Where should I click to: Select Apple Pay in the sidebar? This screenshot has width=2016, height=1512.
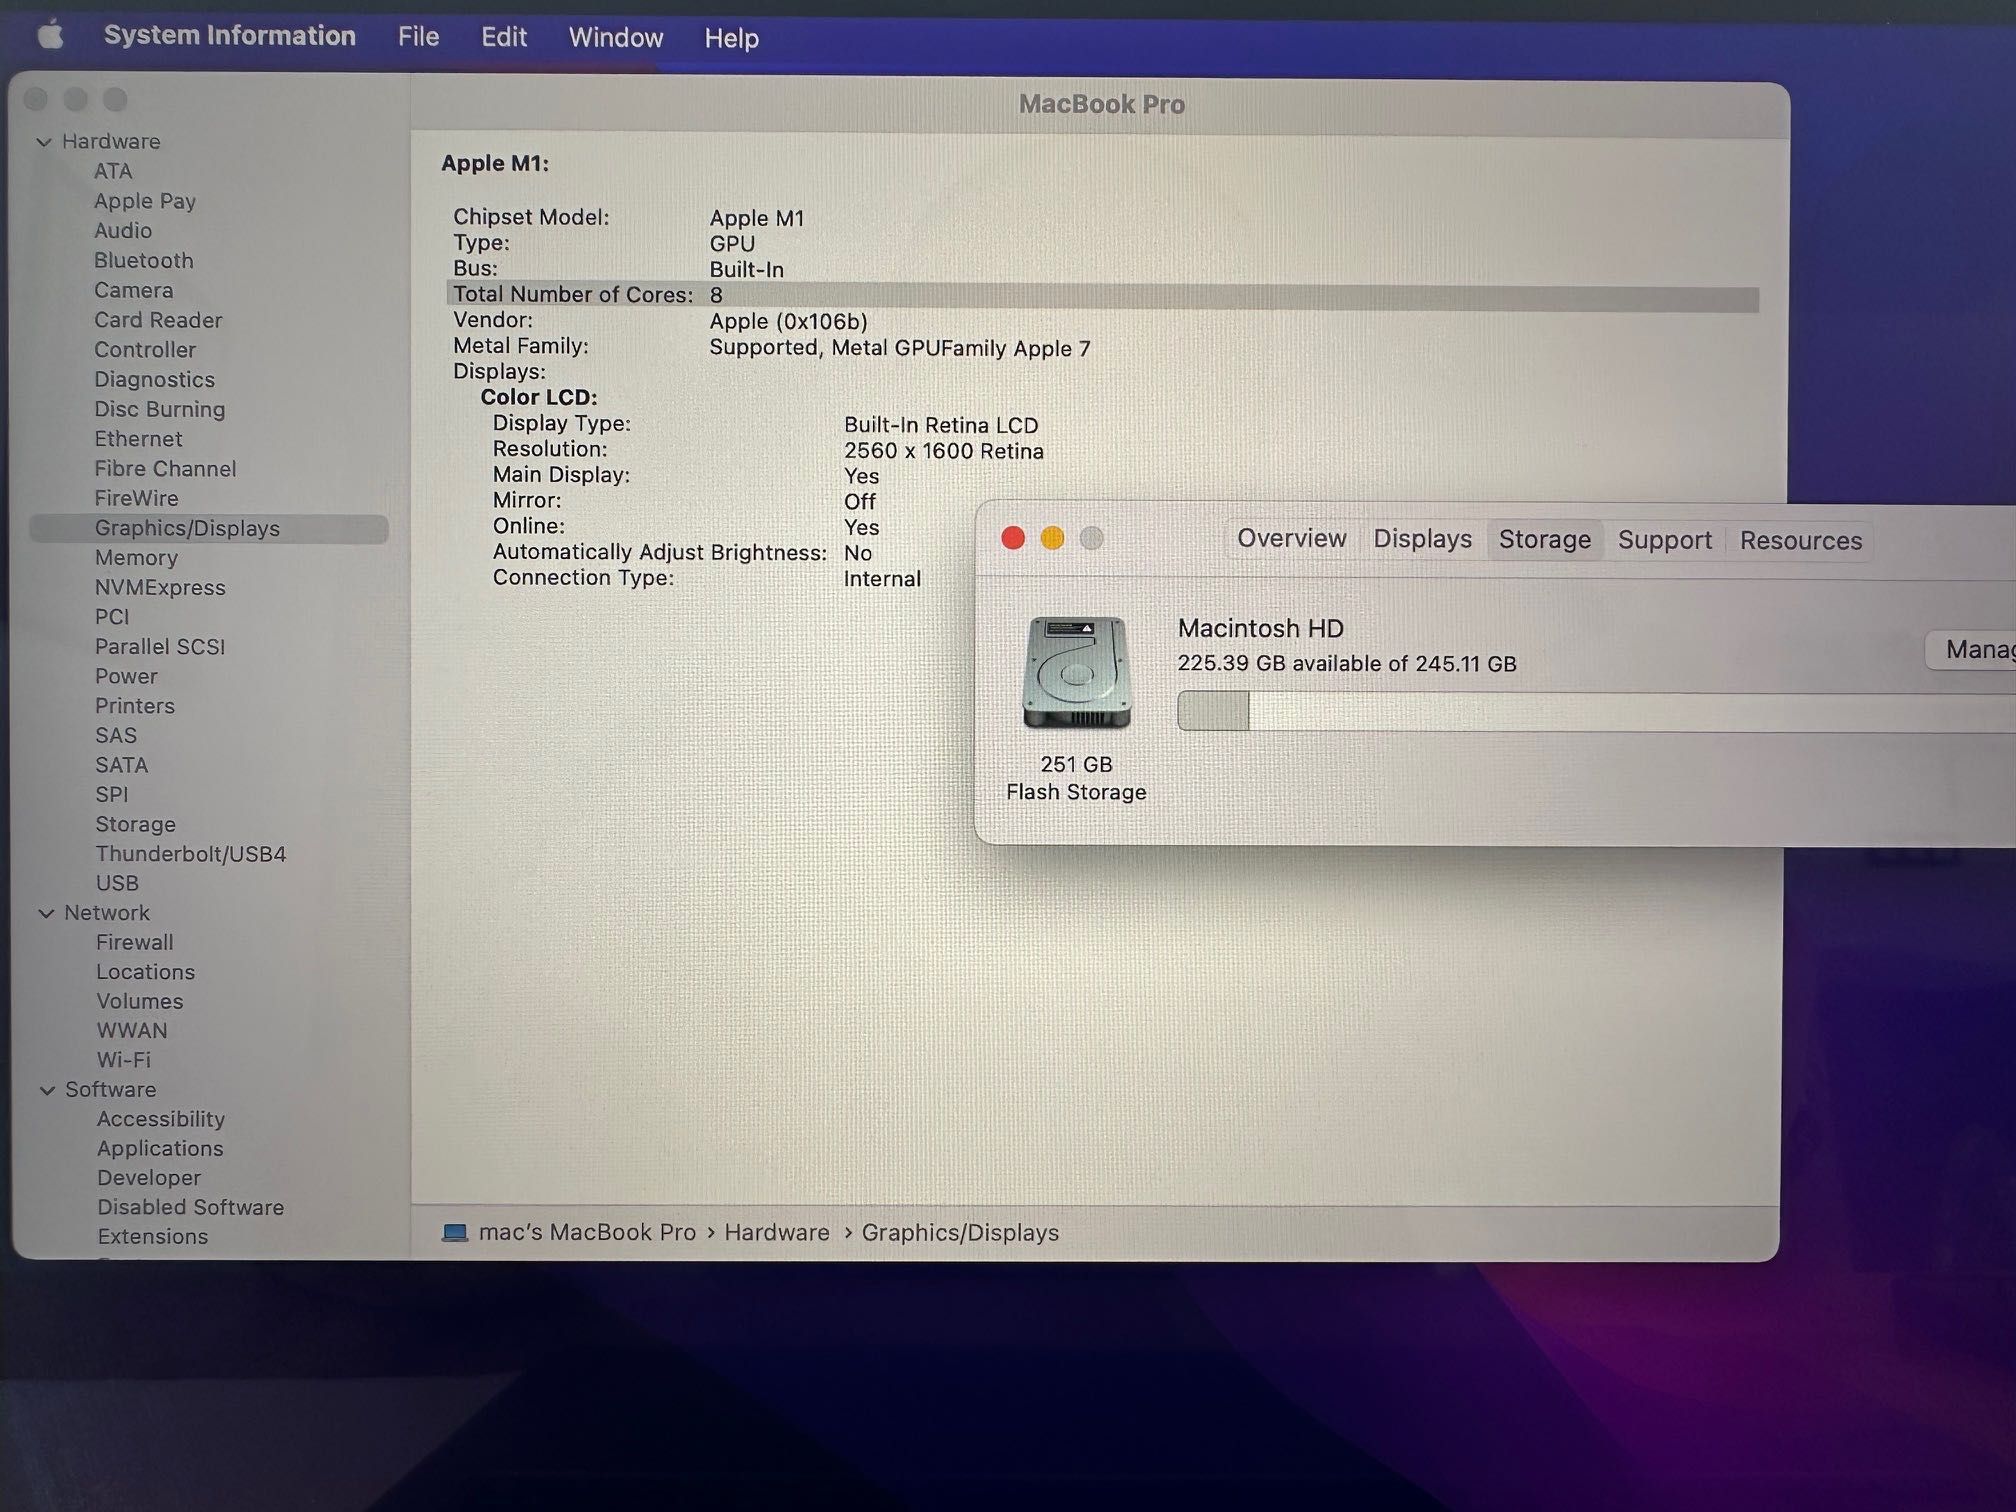point(145,201)
